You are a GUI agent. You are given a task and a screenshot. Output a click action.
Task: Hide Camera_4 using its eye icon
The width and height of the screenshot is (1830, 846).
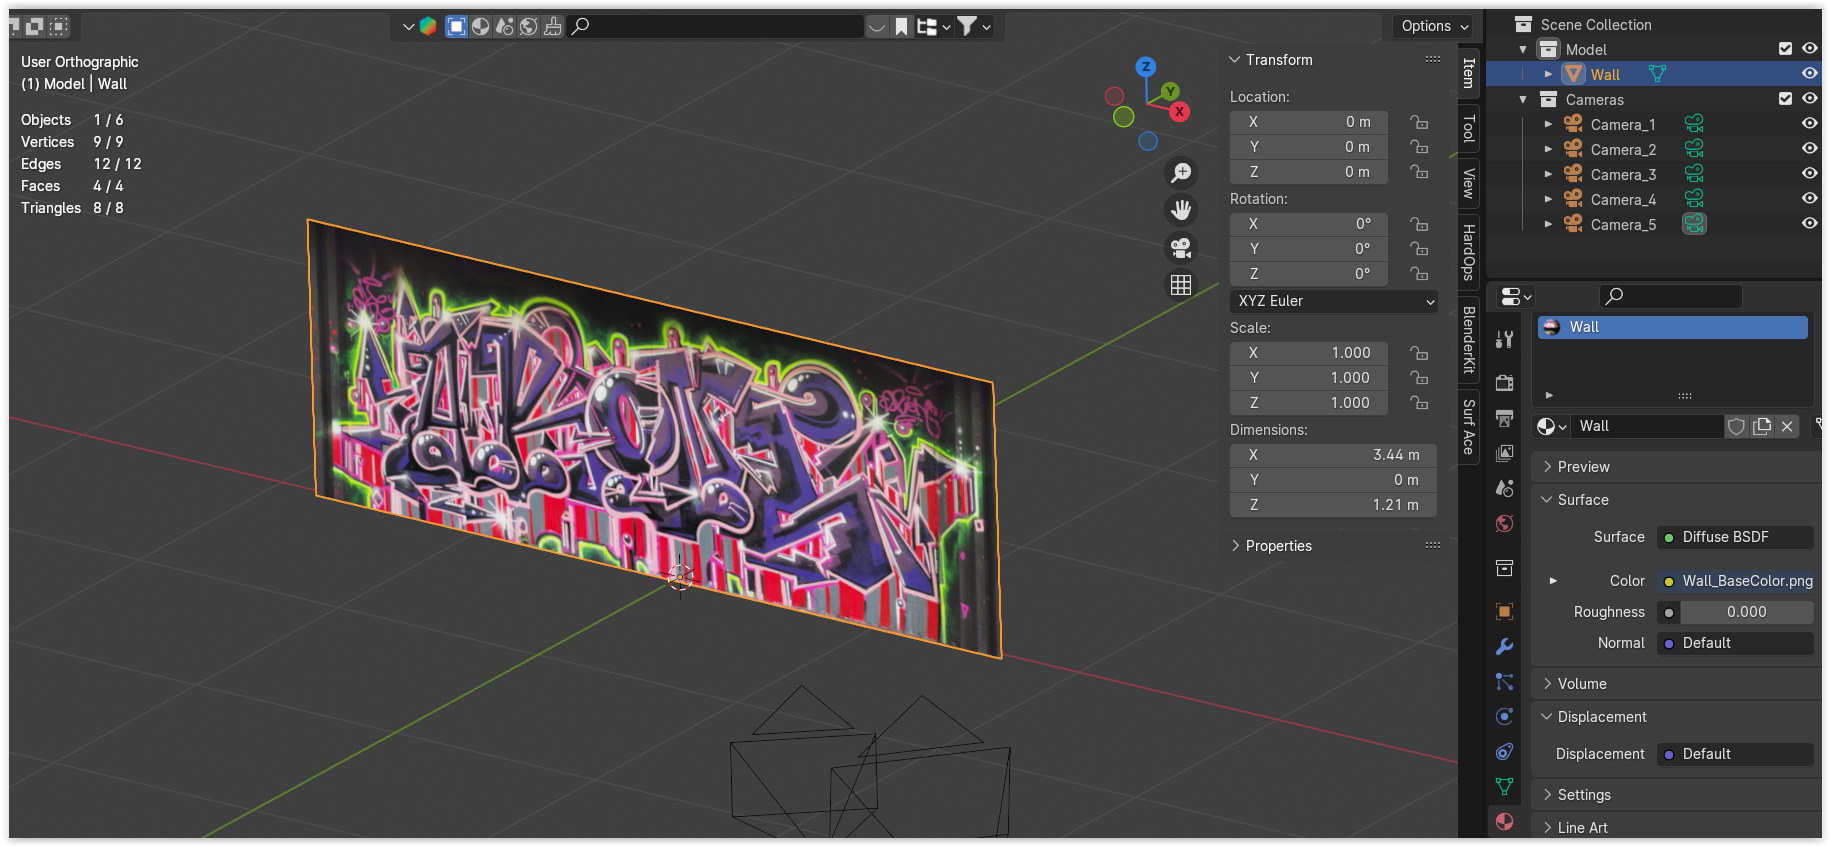tap(1809, 199)
